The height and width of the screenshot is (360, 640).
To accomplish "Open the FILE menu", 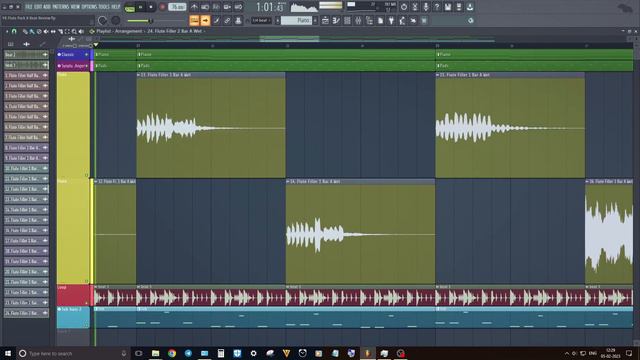I will (29, 7).
